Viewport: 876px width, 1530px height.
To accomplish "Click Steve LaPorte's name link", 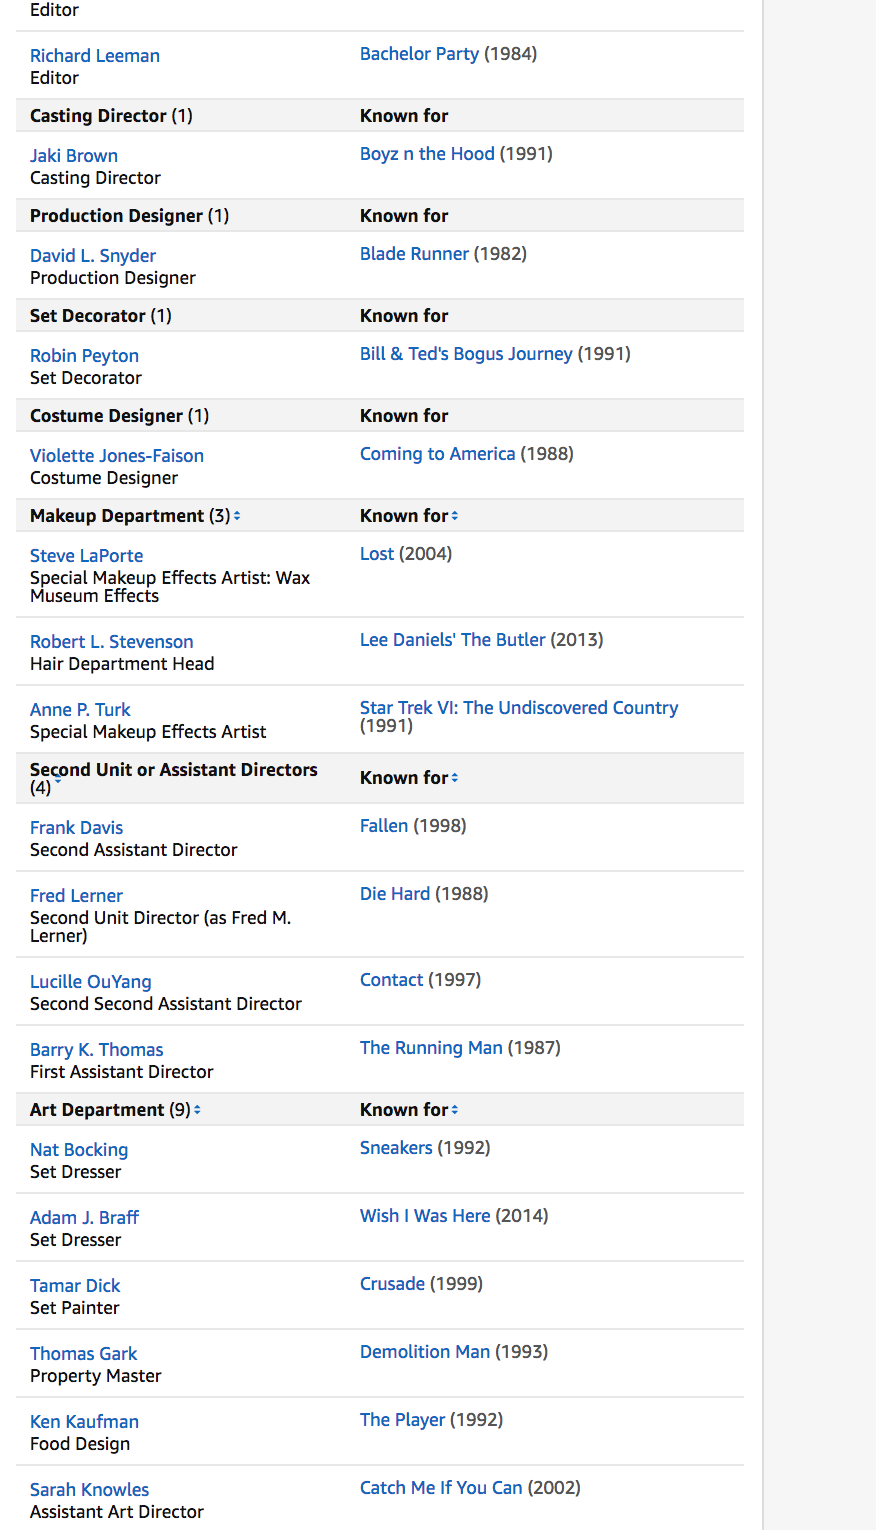I will click(x=86, y=556).
